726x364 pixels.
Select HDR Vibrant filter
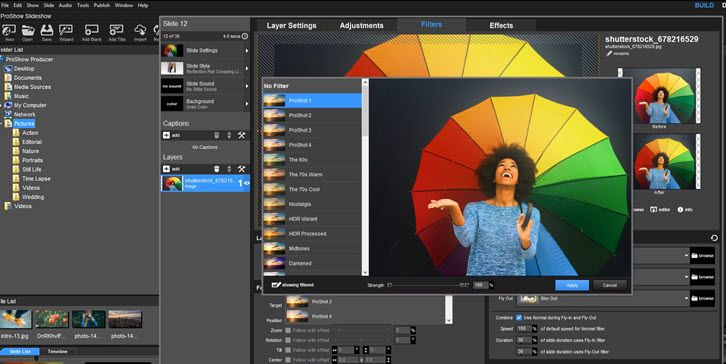click(x=312, y=219)
